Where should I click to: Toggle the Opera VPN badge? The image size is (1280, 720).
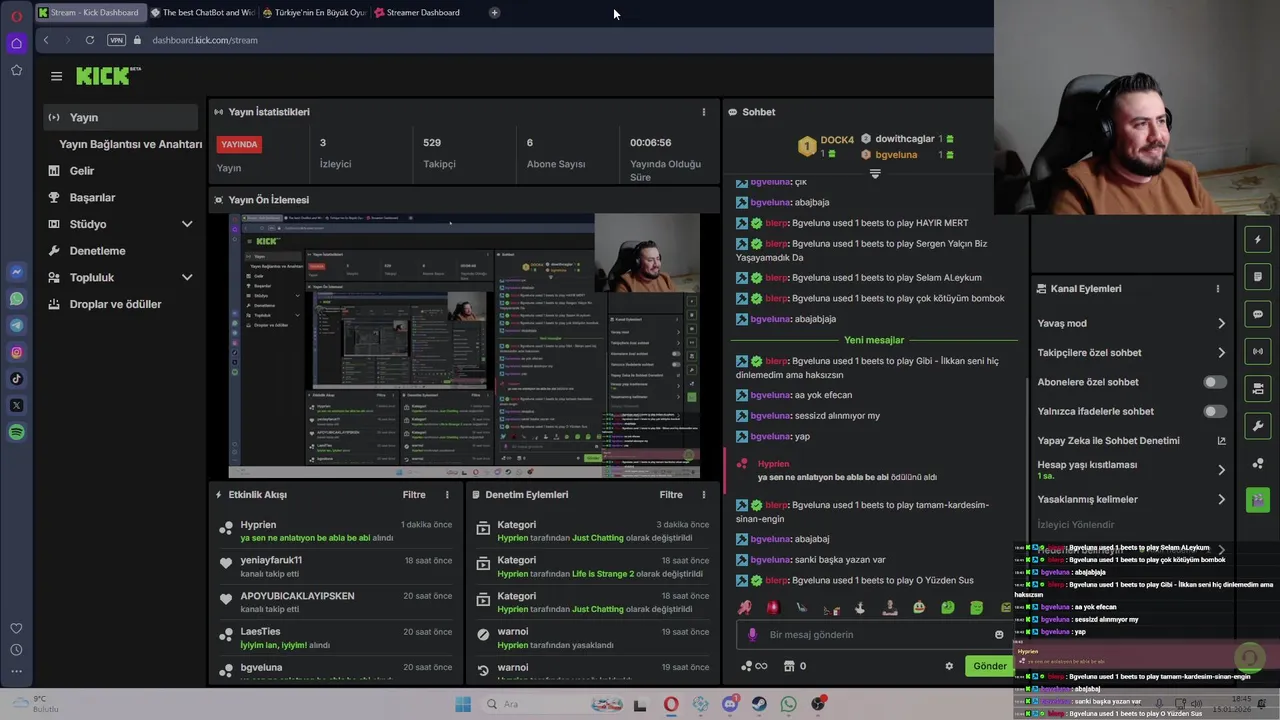pyautogui.click(x=116, y=40)
